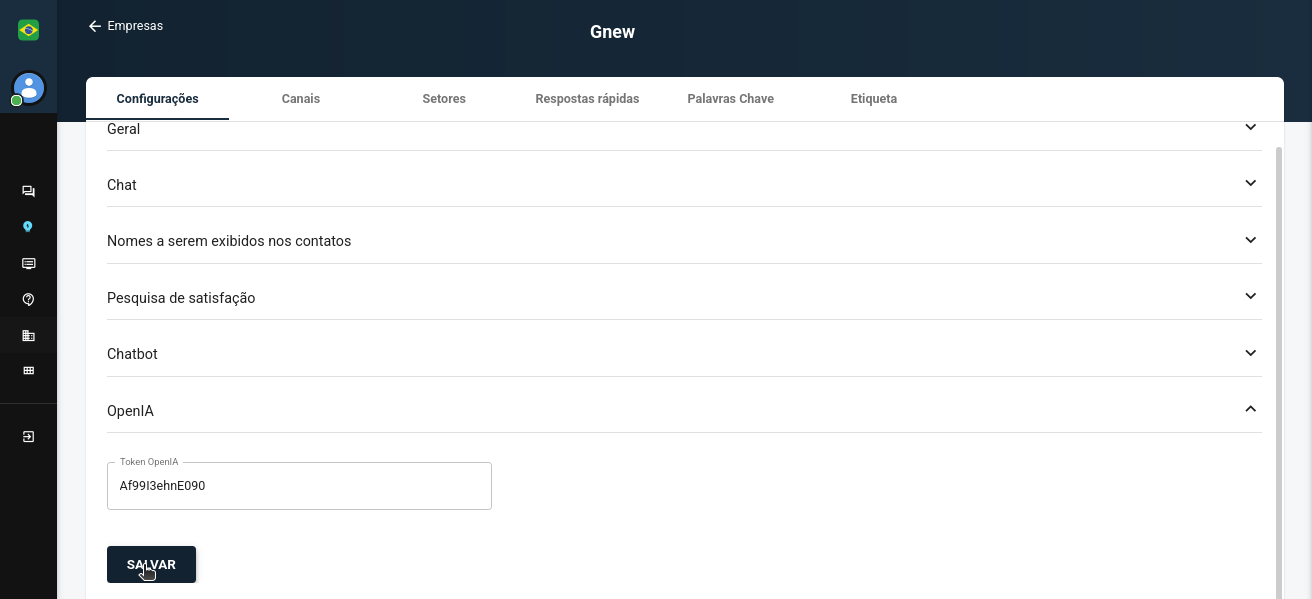
Task: Open the message box sidebar icon
Action: point(28,264)
